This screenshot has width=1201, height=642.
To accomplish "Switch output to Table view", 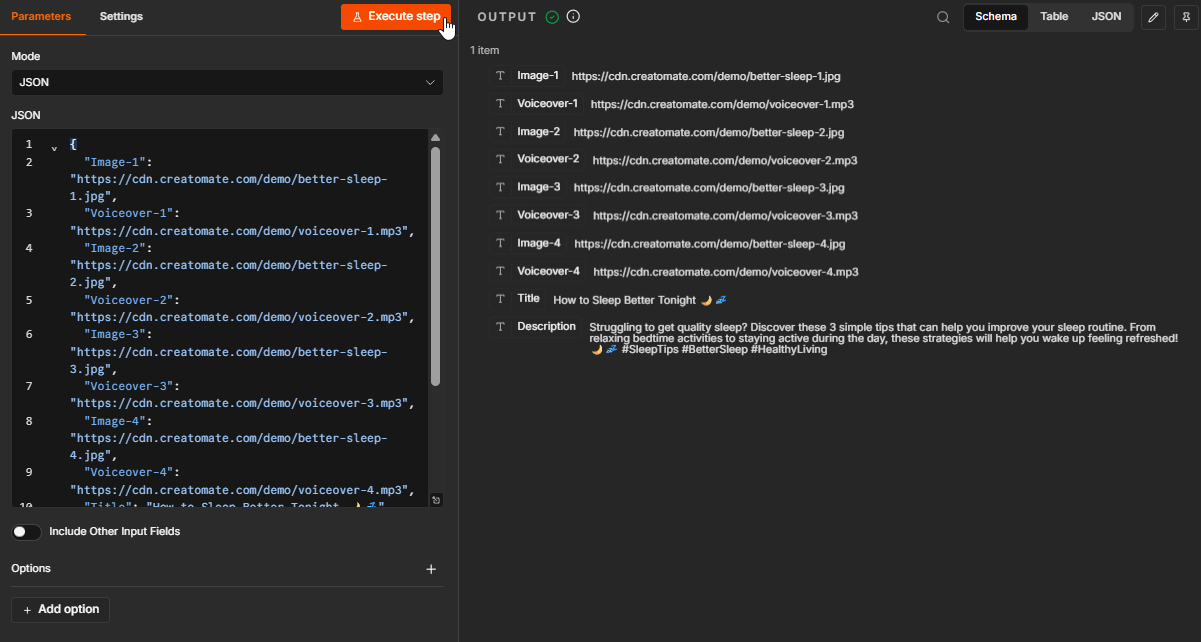I will point(1054,17).
